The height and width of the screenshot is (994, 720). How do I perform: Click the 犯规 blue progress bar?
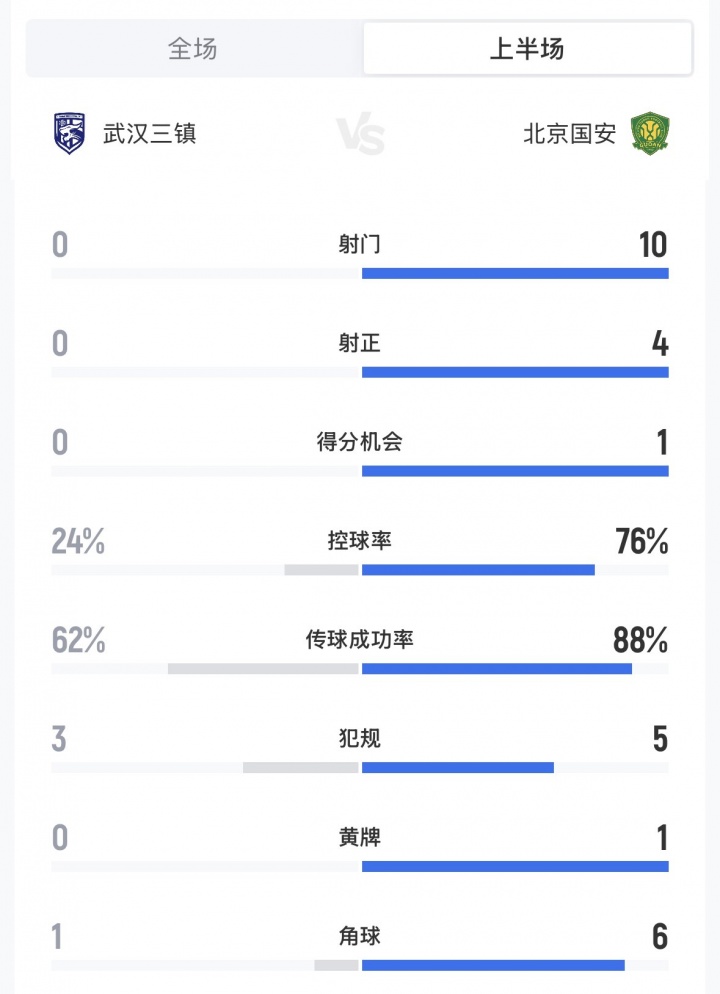pyautogui.click(x=457, y=767)
